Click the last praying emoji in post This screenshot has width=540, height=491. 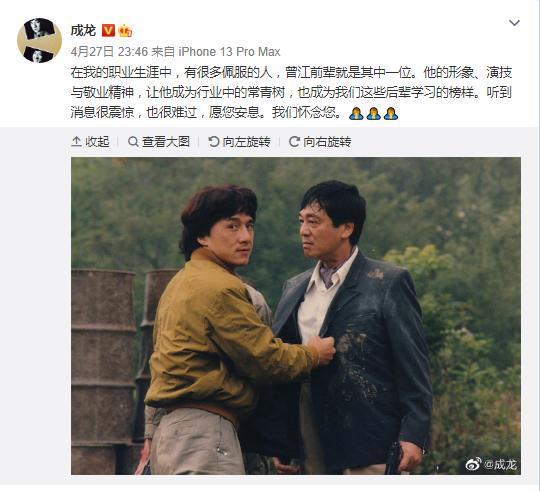[391, 113]
